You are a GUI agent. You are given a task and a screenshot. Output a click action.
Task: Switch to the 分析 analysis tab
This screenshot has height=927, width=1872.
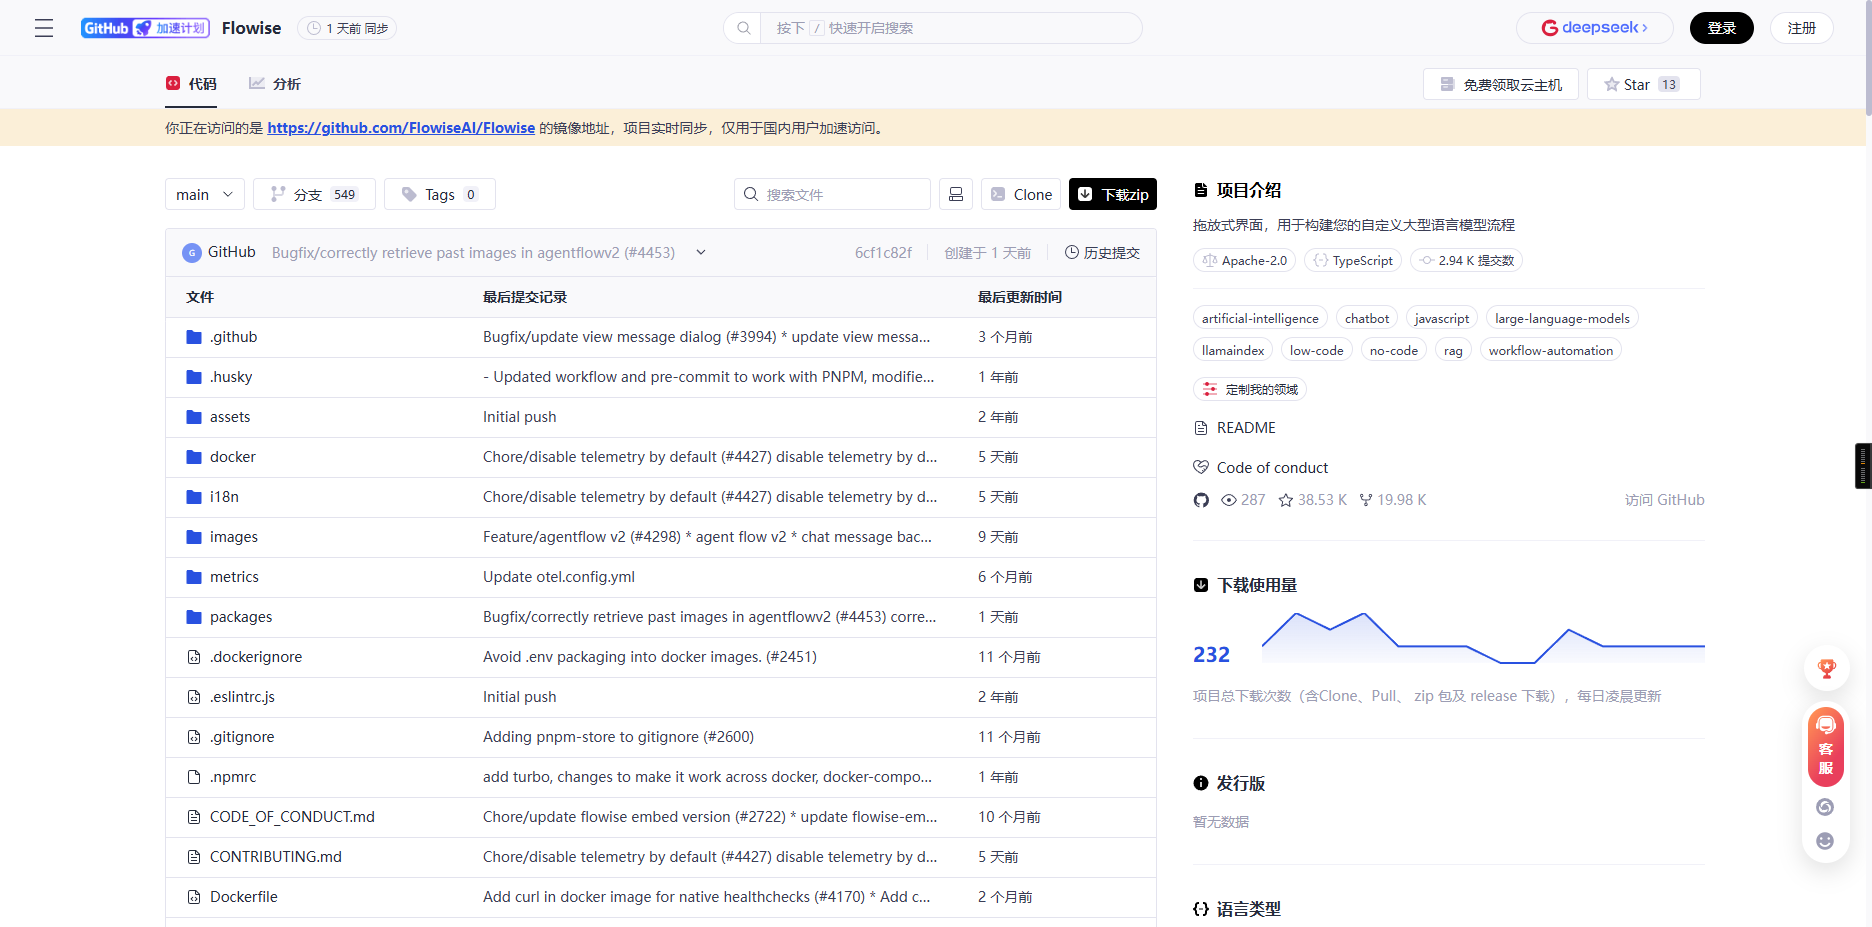click(275, 84)
